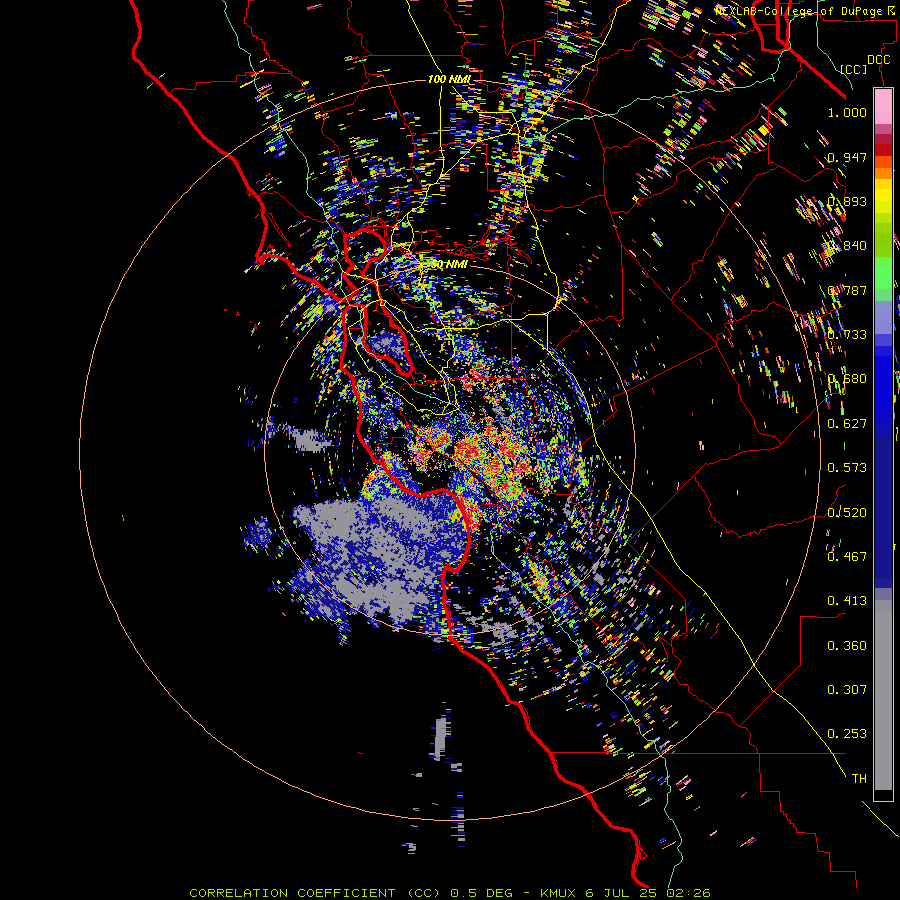Screen dimensions: 900x900
Task: Select the 0.467 legend value
Action: pos(847,557)
